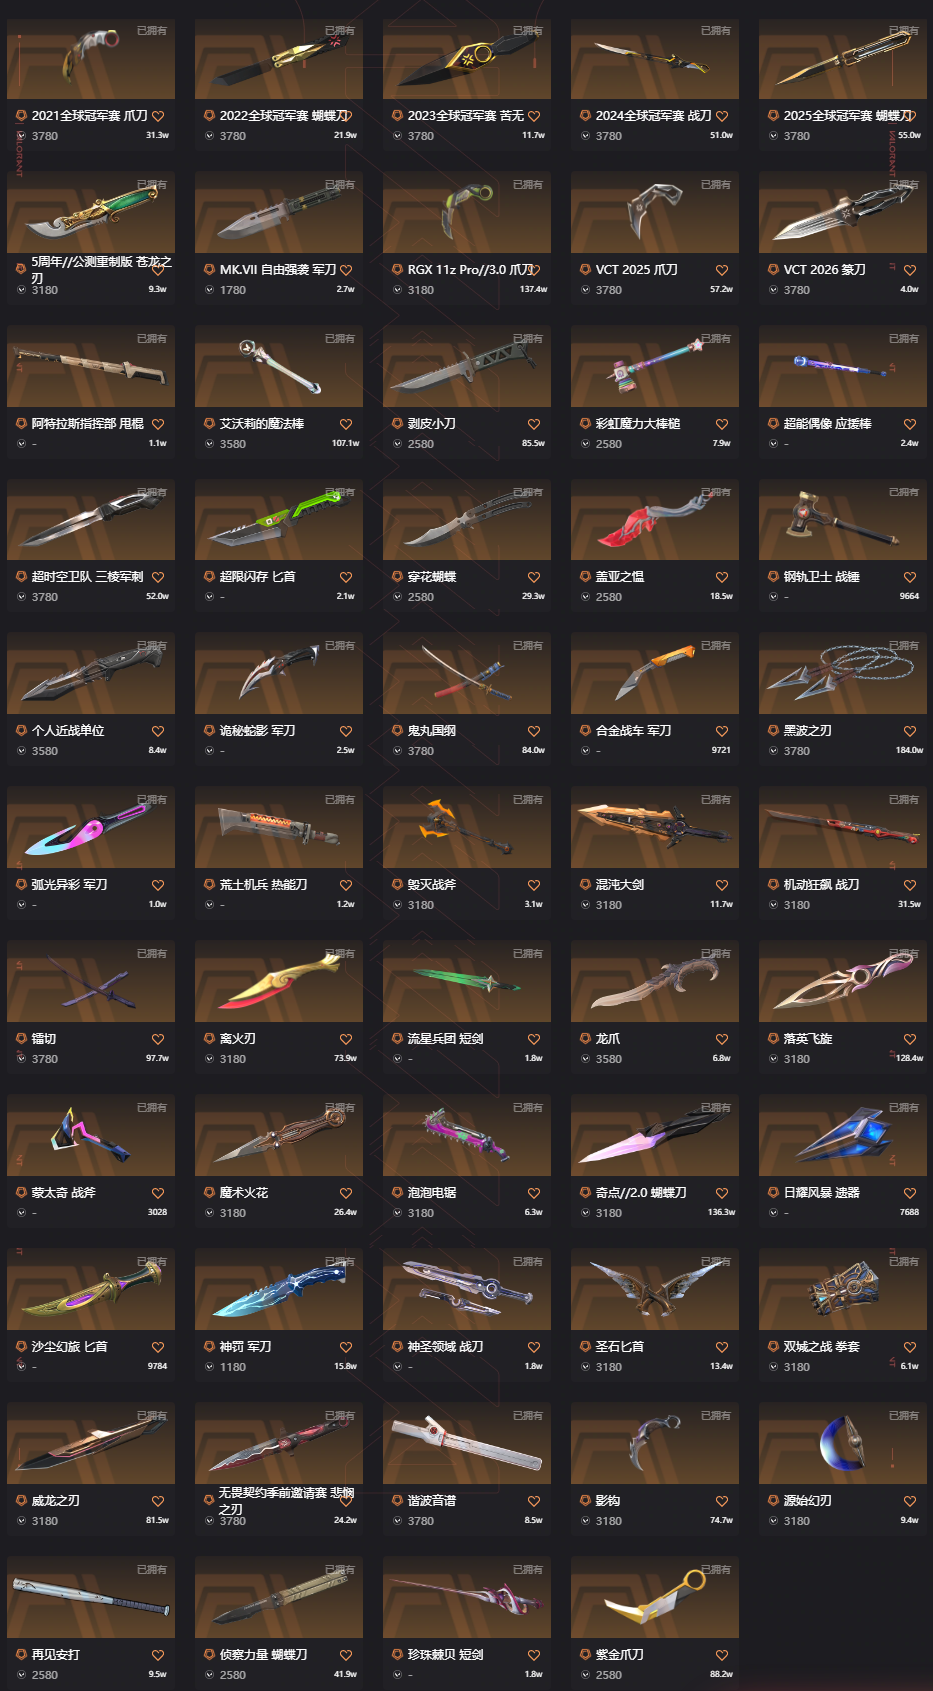Screen dimensions: 933x1691
Task: Open the 超时空卫队 三棱军刺 skin name
Action: 87,577
